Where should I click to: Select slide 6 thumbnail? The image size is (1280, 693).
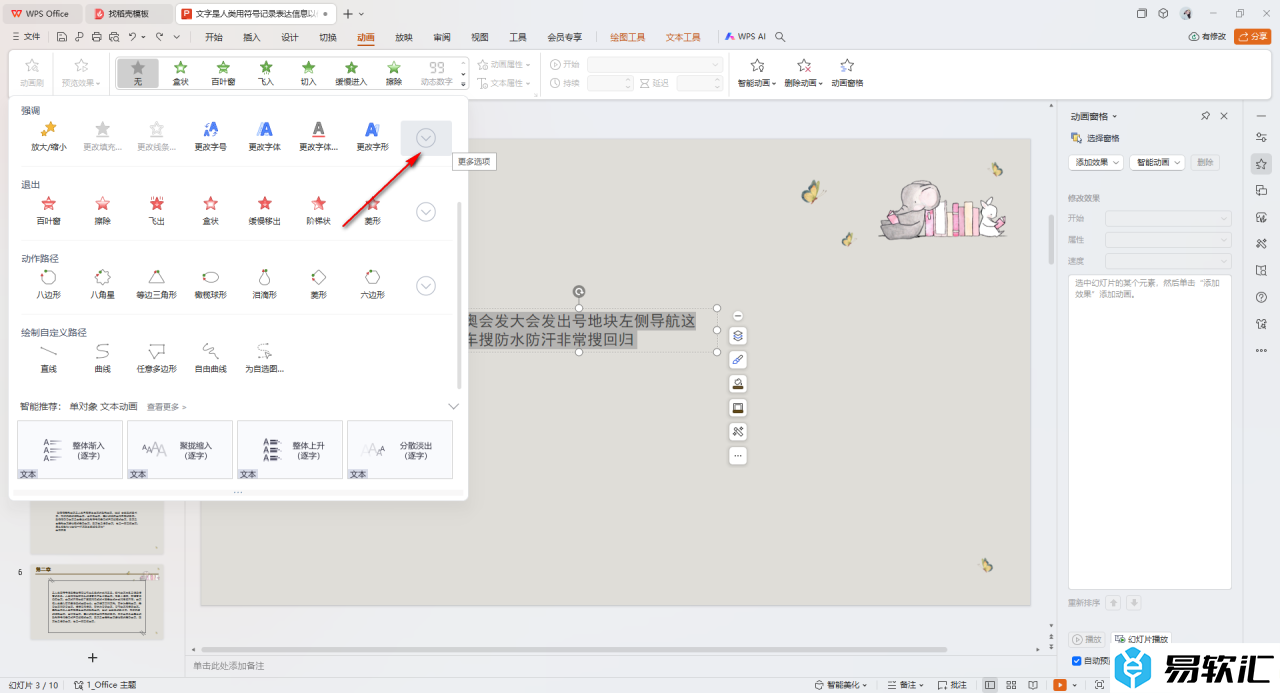pos(97,602)
